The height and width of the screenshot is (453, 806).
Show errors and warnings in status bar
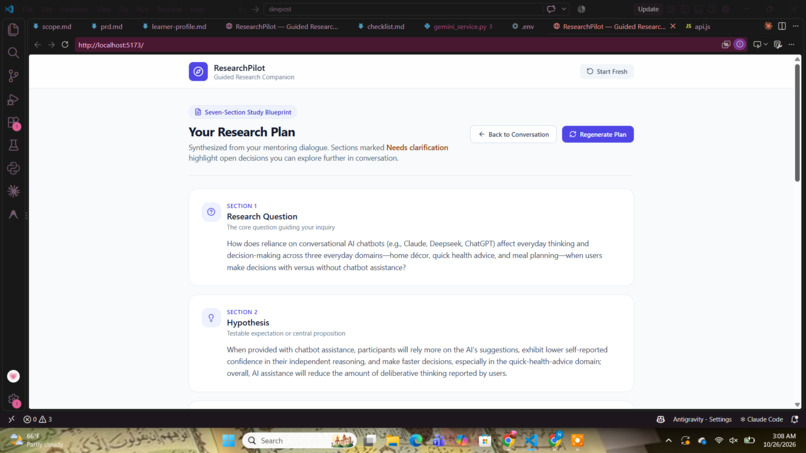pyautogui.click(x=38, y=419)
